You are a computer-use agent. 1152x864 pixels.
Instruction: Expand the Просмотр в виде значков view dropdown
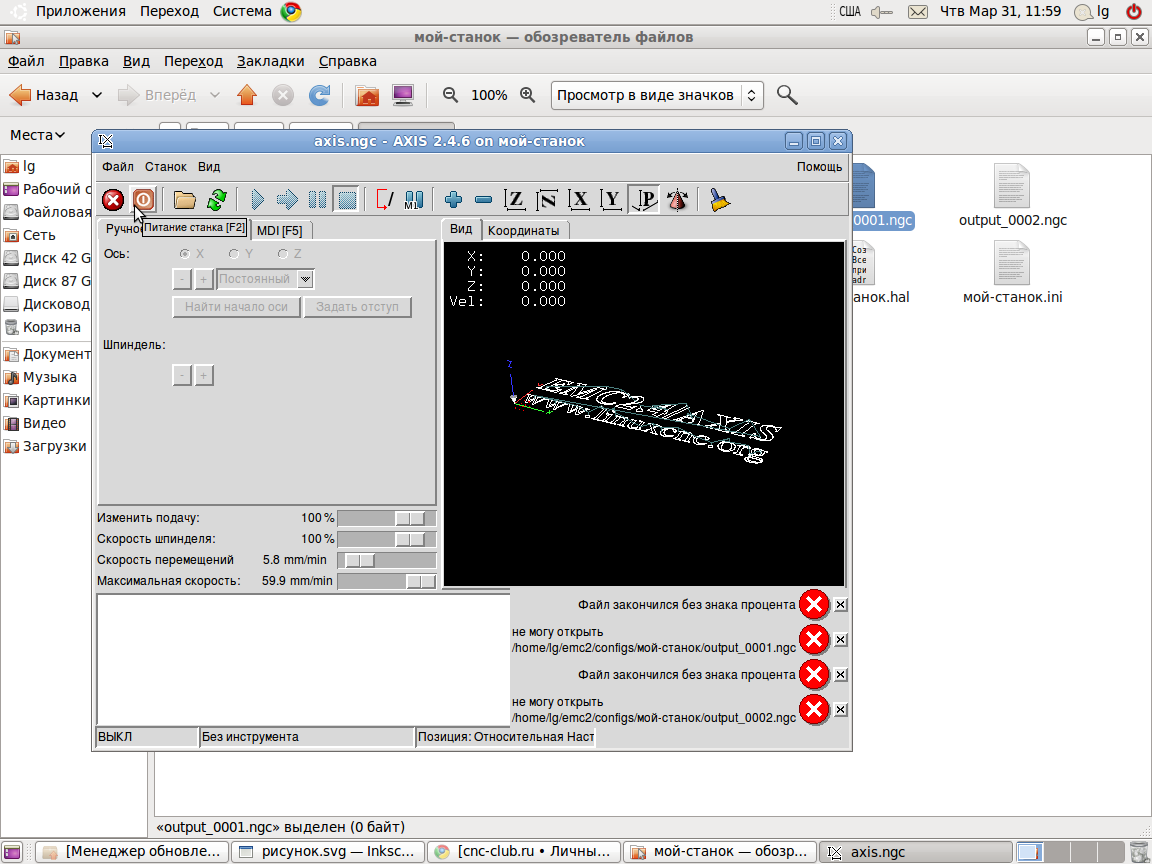(656, 95)
